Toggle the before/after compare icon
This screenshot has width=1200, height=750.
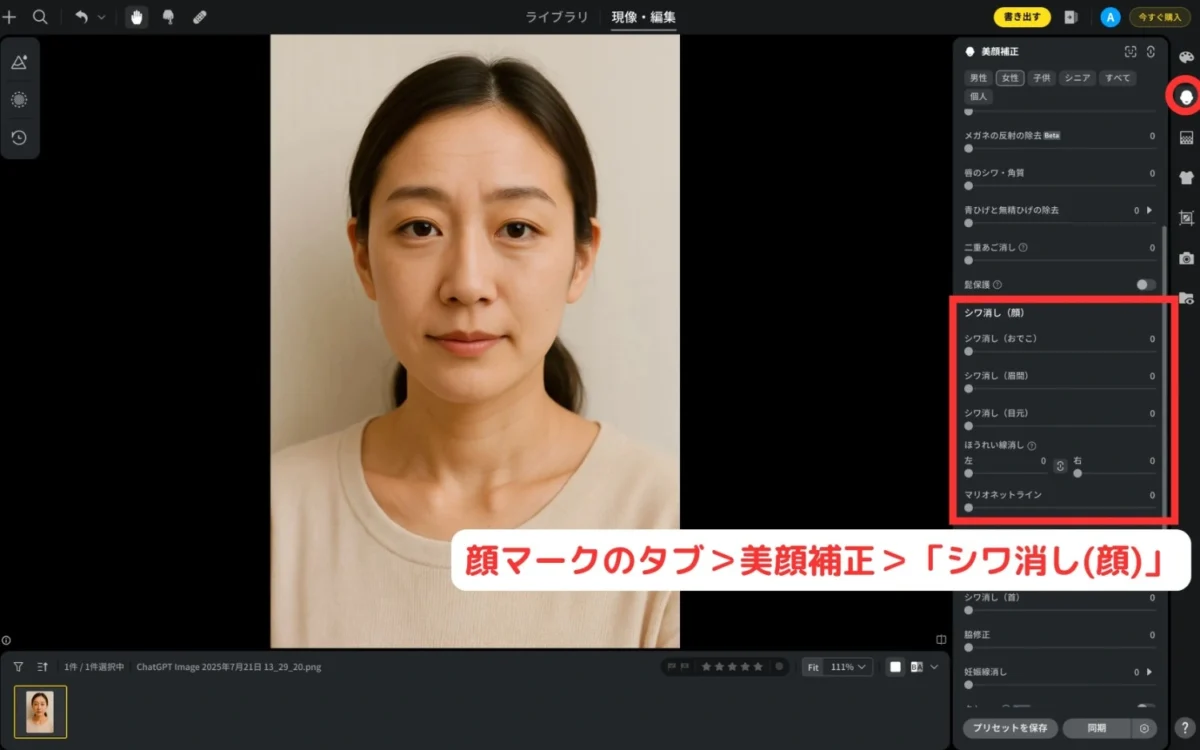(916, 666)
